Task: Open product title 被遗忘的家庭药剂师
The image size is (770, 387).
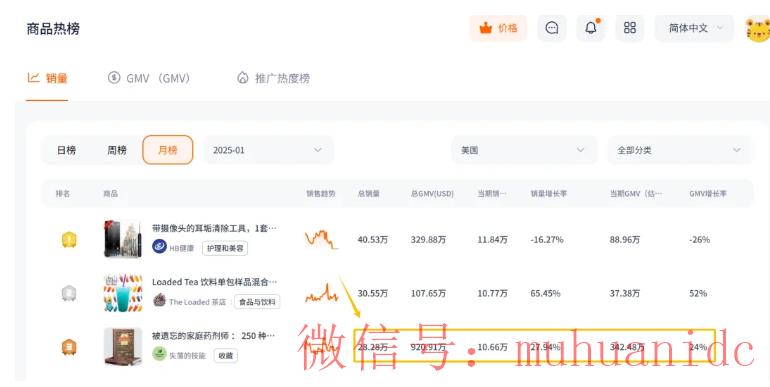Action: point(213,336)
